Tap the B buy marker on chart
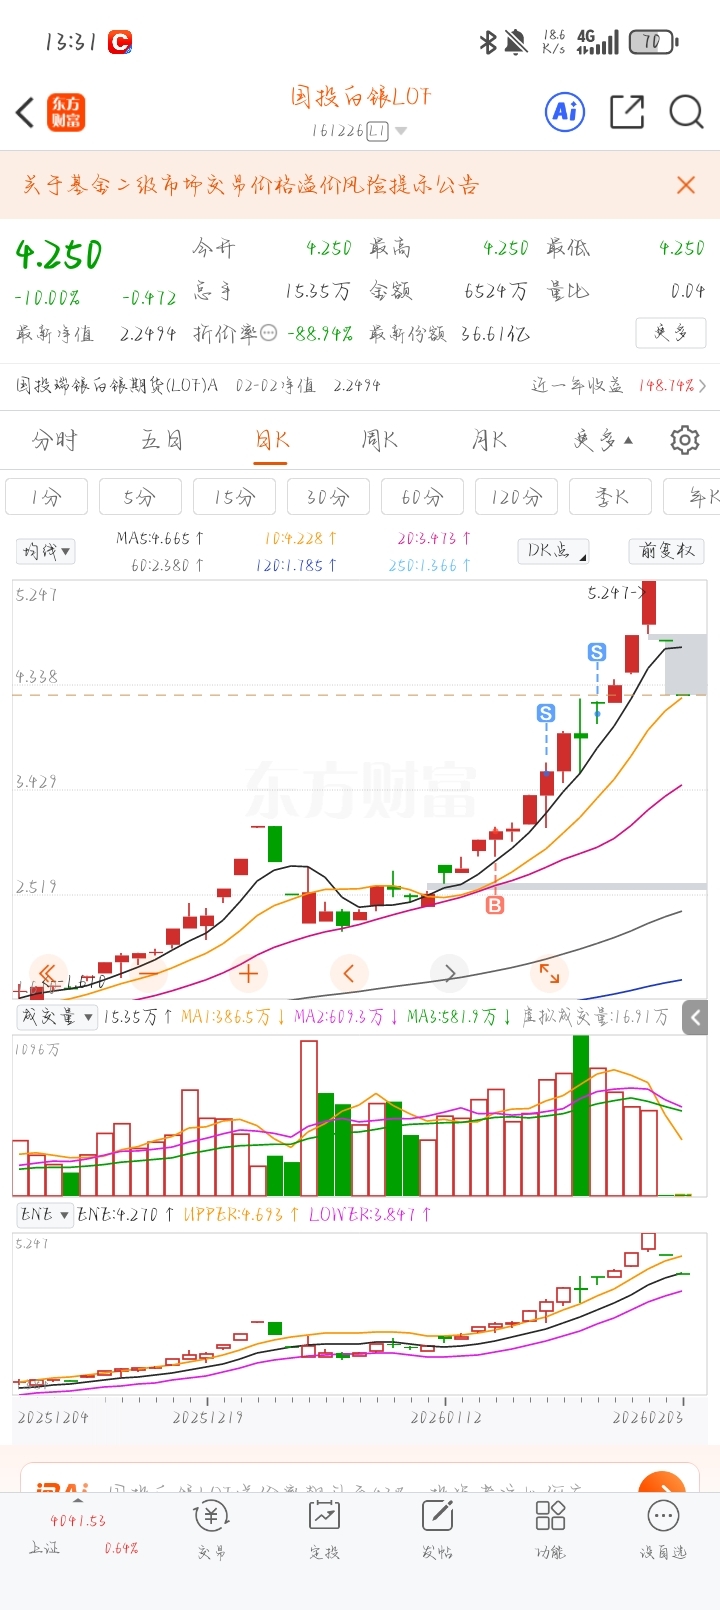Viewport: 720px width, 1610px height. point(495,905)
